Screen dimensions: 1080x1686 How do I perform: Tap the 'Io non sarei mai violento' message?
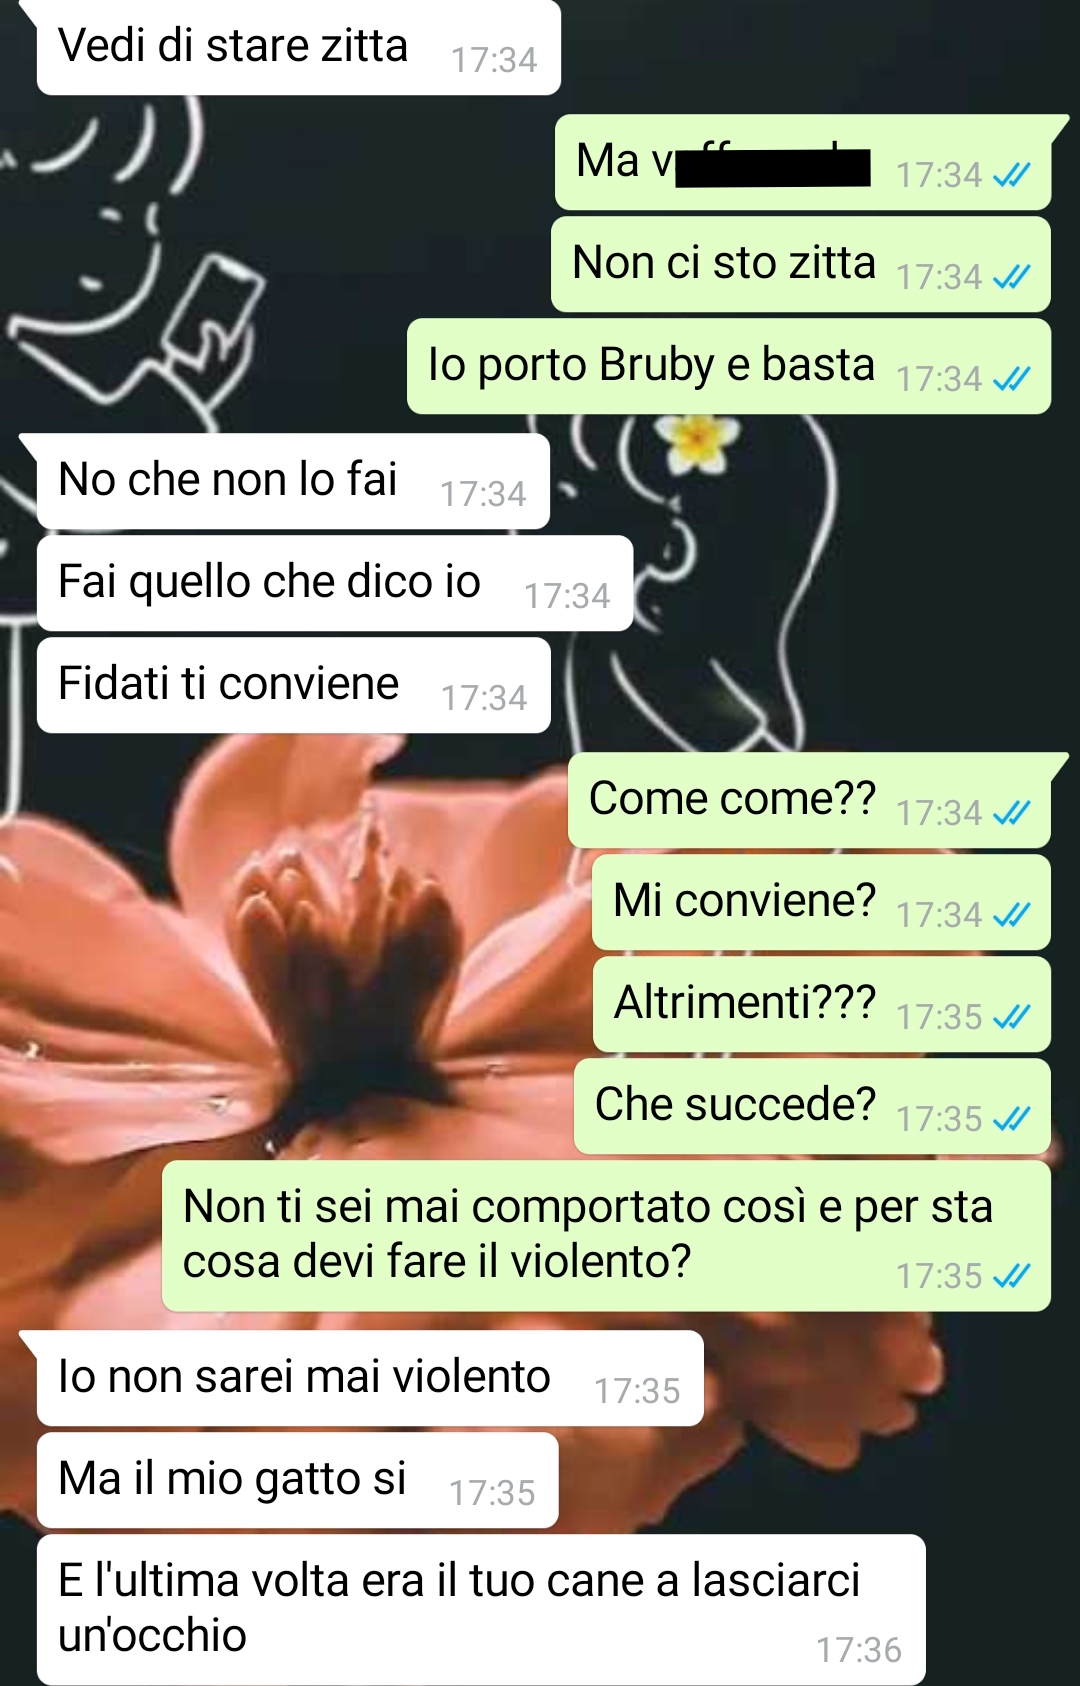click(370, 1378)
